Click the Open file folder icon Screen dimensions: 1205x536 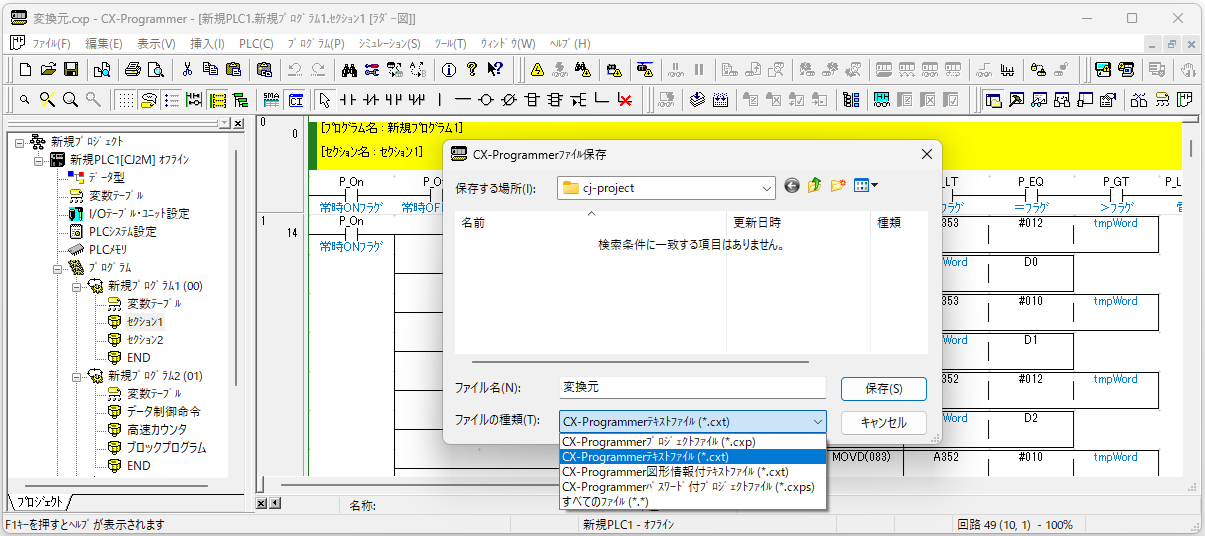click(48, 69)
